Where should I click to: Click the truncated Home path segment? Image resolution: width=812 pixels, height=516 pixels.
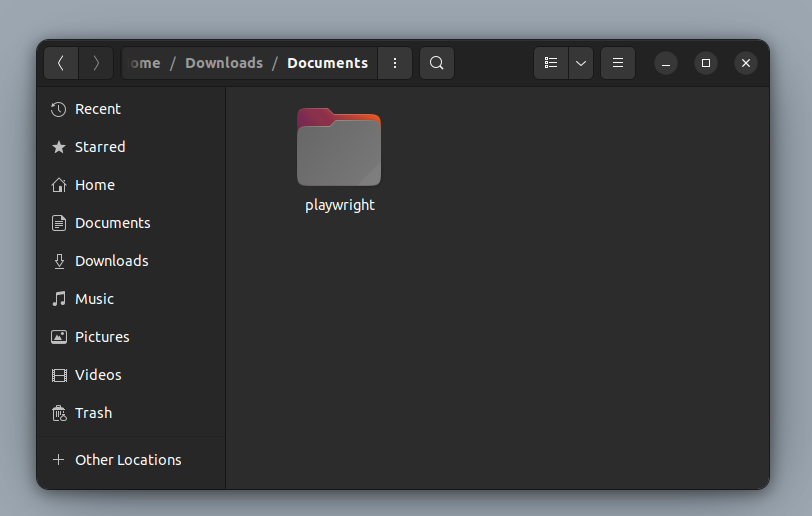[x=144, y=63]
